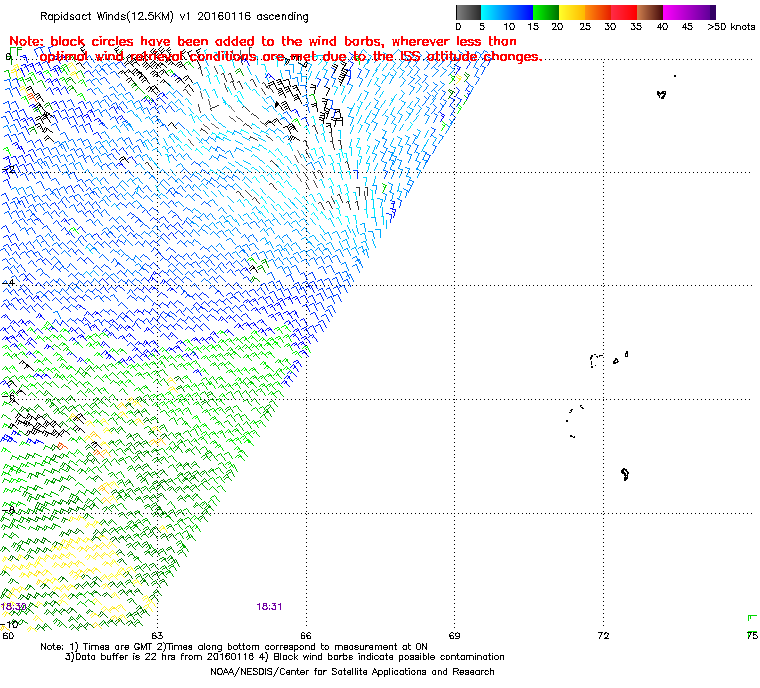
Task: Click the NOAA/NESDIS credit line
Action: point(352,672)
